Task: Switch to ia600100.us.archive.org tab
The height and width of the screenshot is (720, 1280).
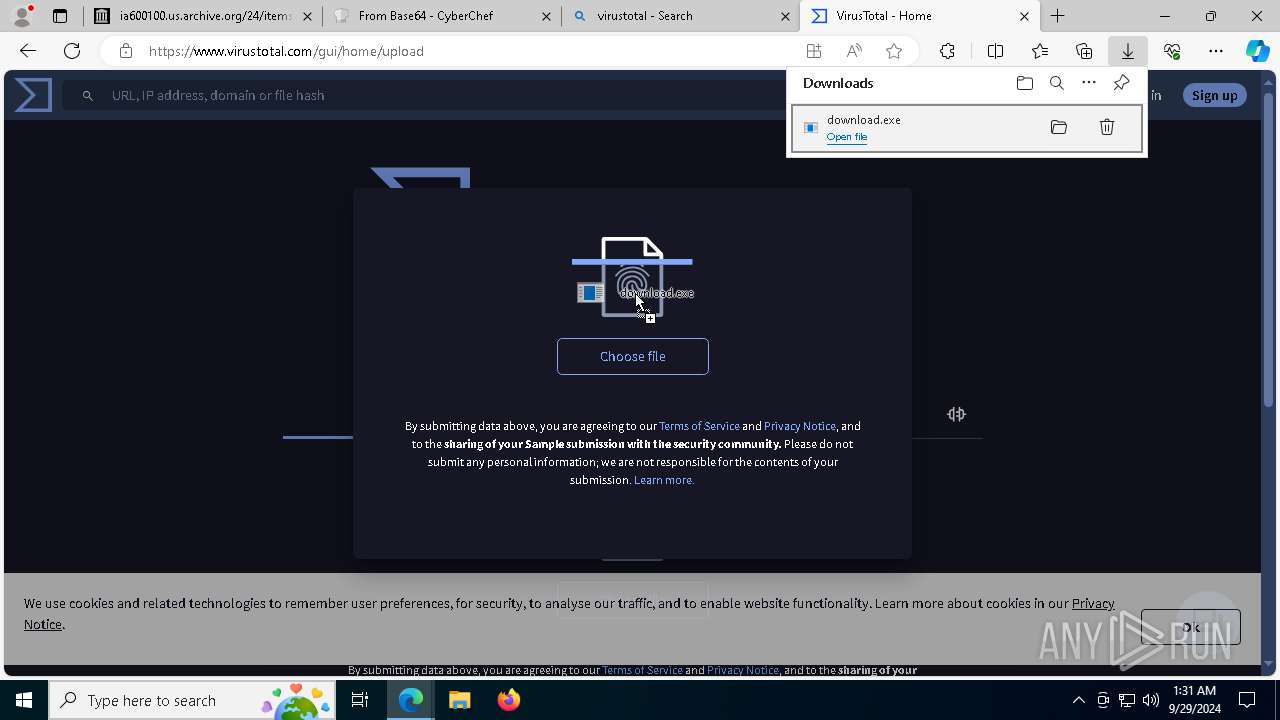Action: point(202,16)
